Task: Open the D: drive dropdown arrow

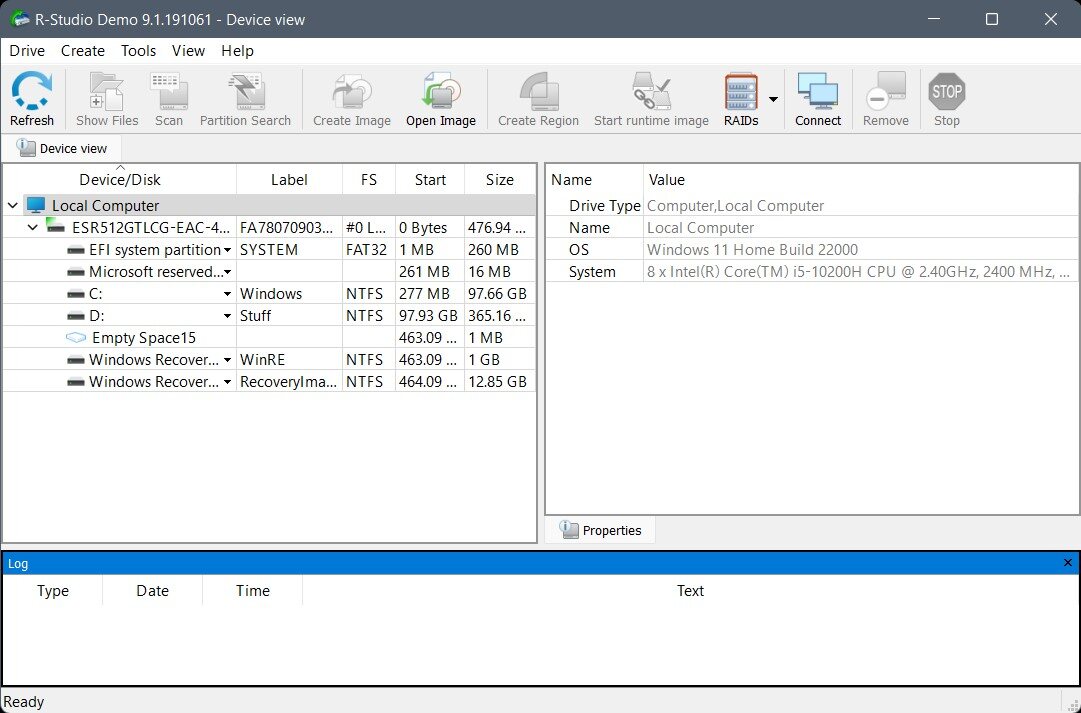Action: click(227, 317)
